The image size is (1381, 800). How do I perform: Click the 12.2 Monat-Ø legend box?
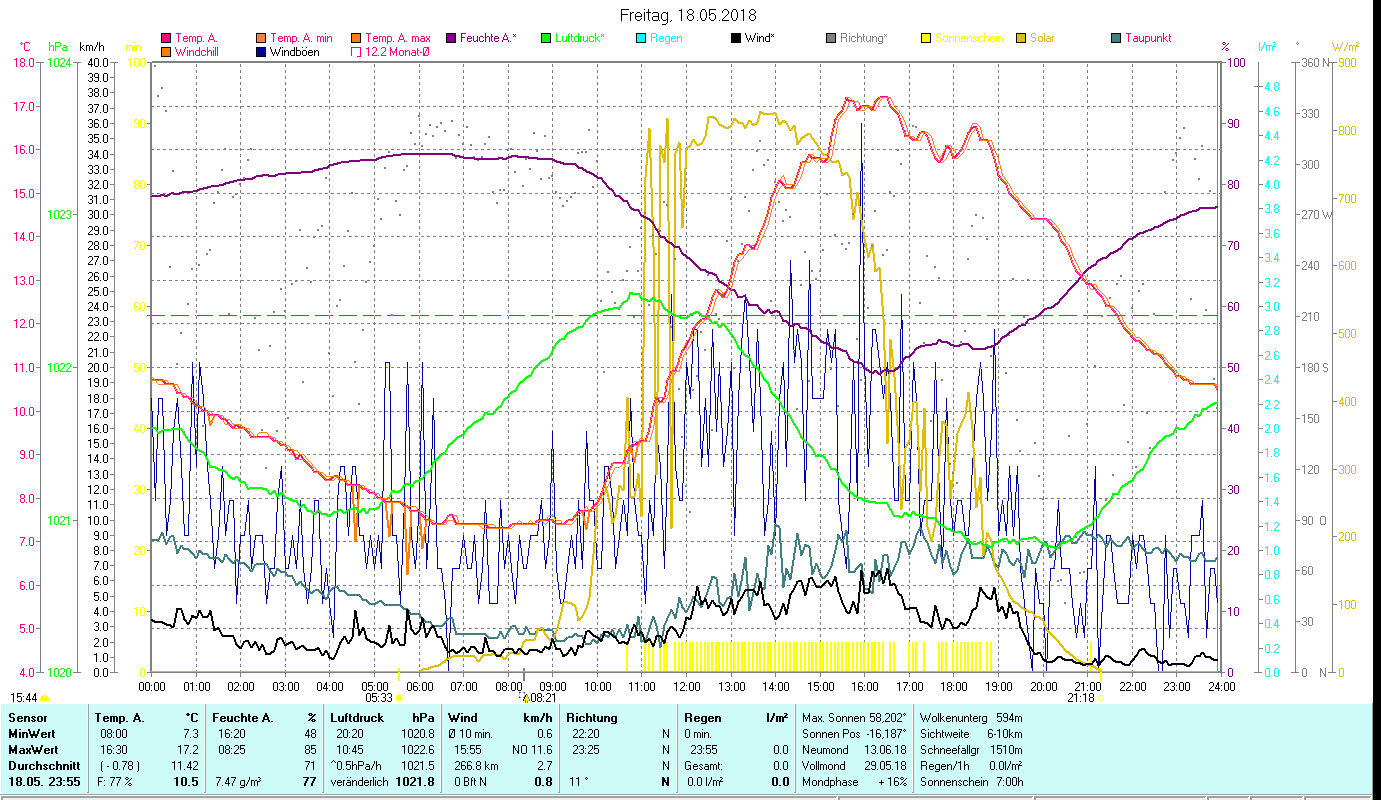pos(356,51)
